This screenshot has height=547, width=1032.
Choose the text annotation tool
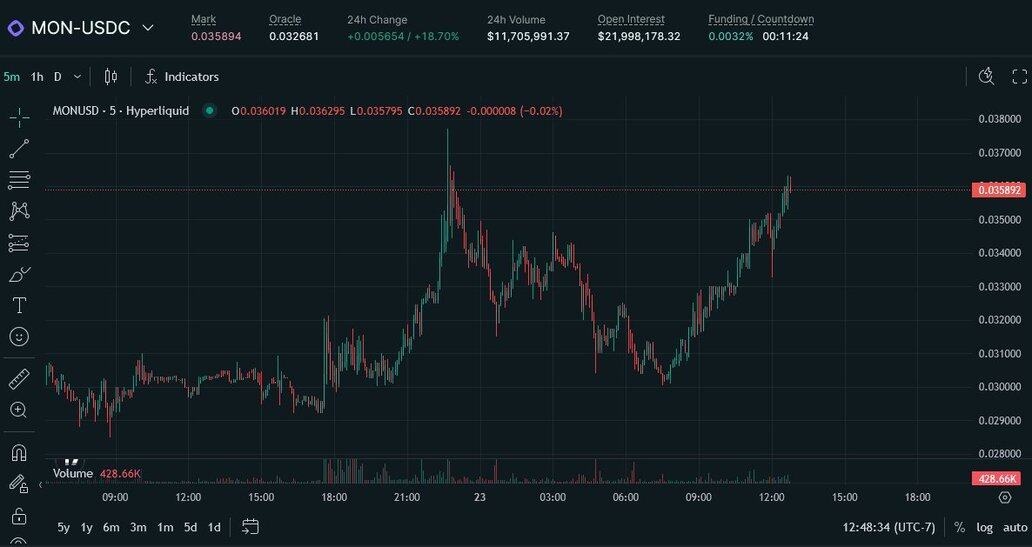(x=19, y=305)
